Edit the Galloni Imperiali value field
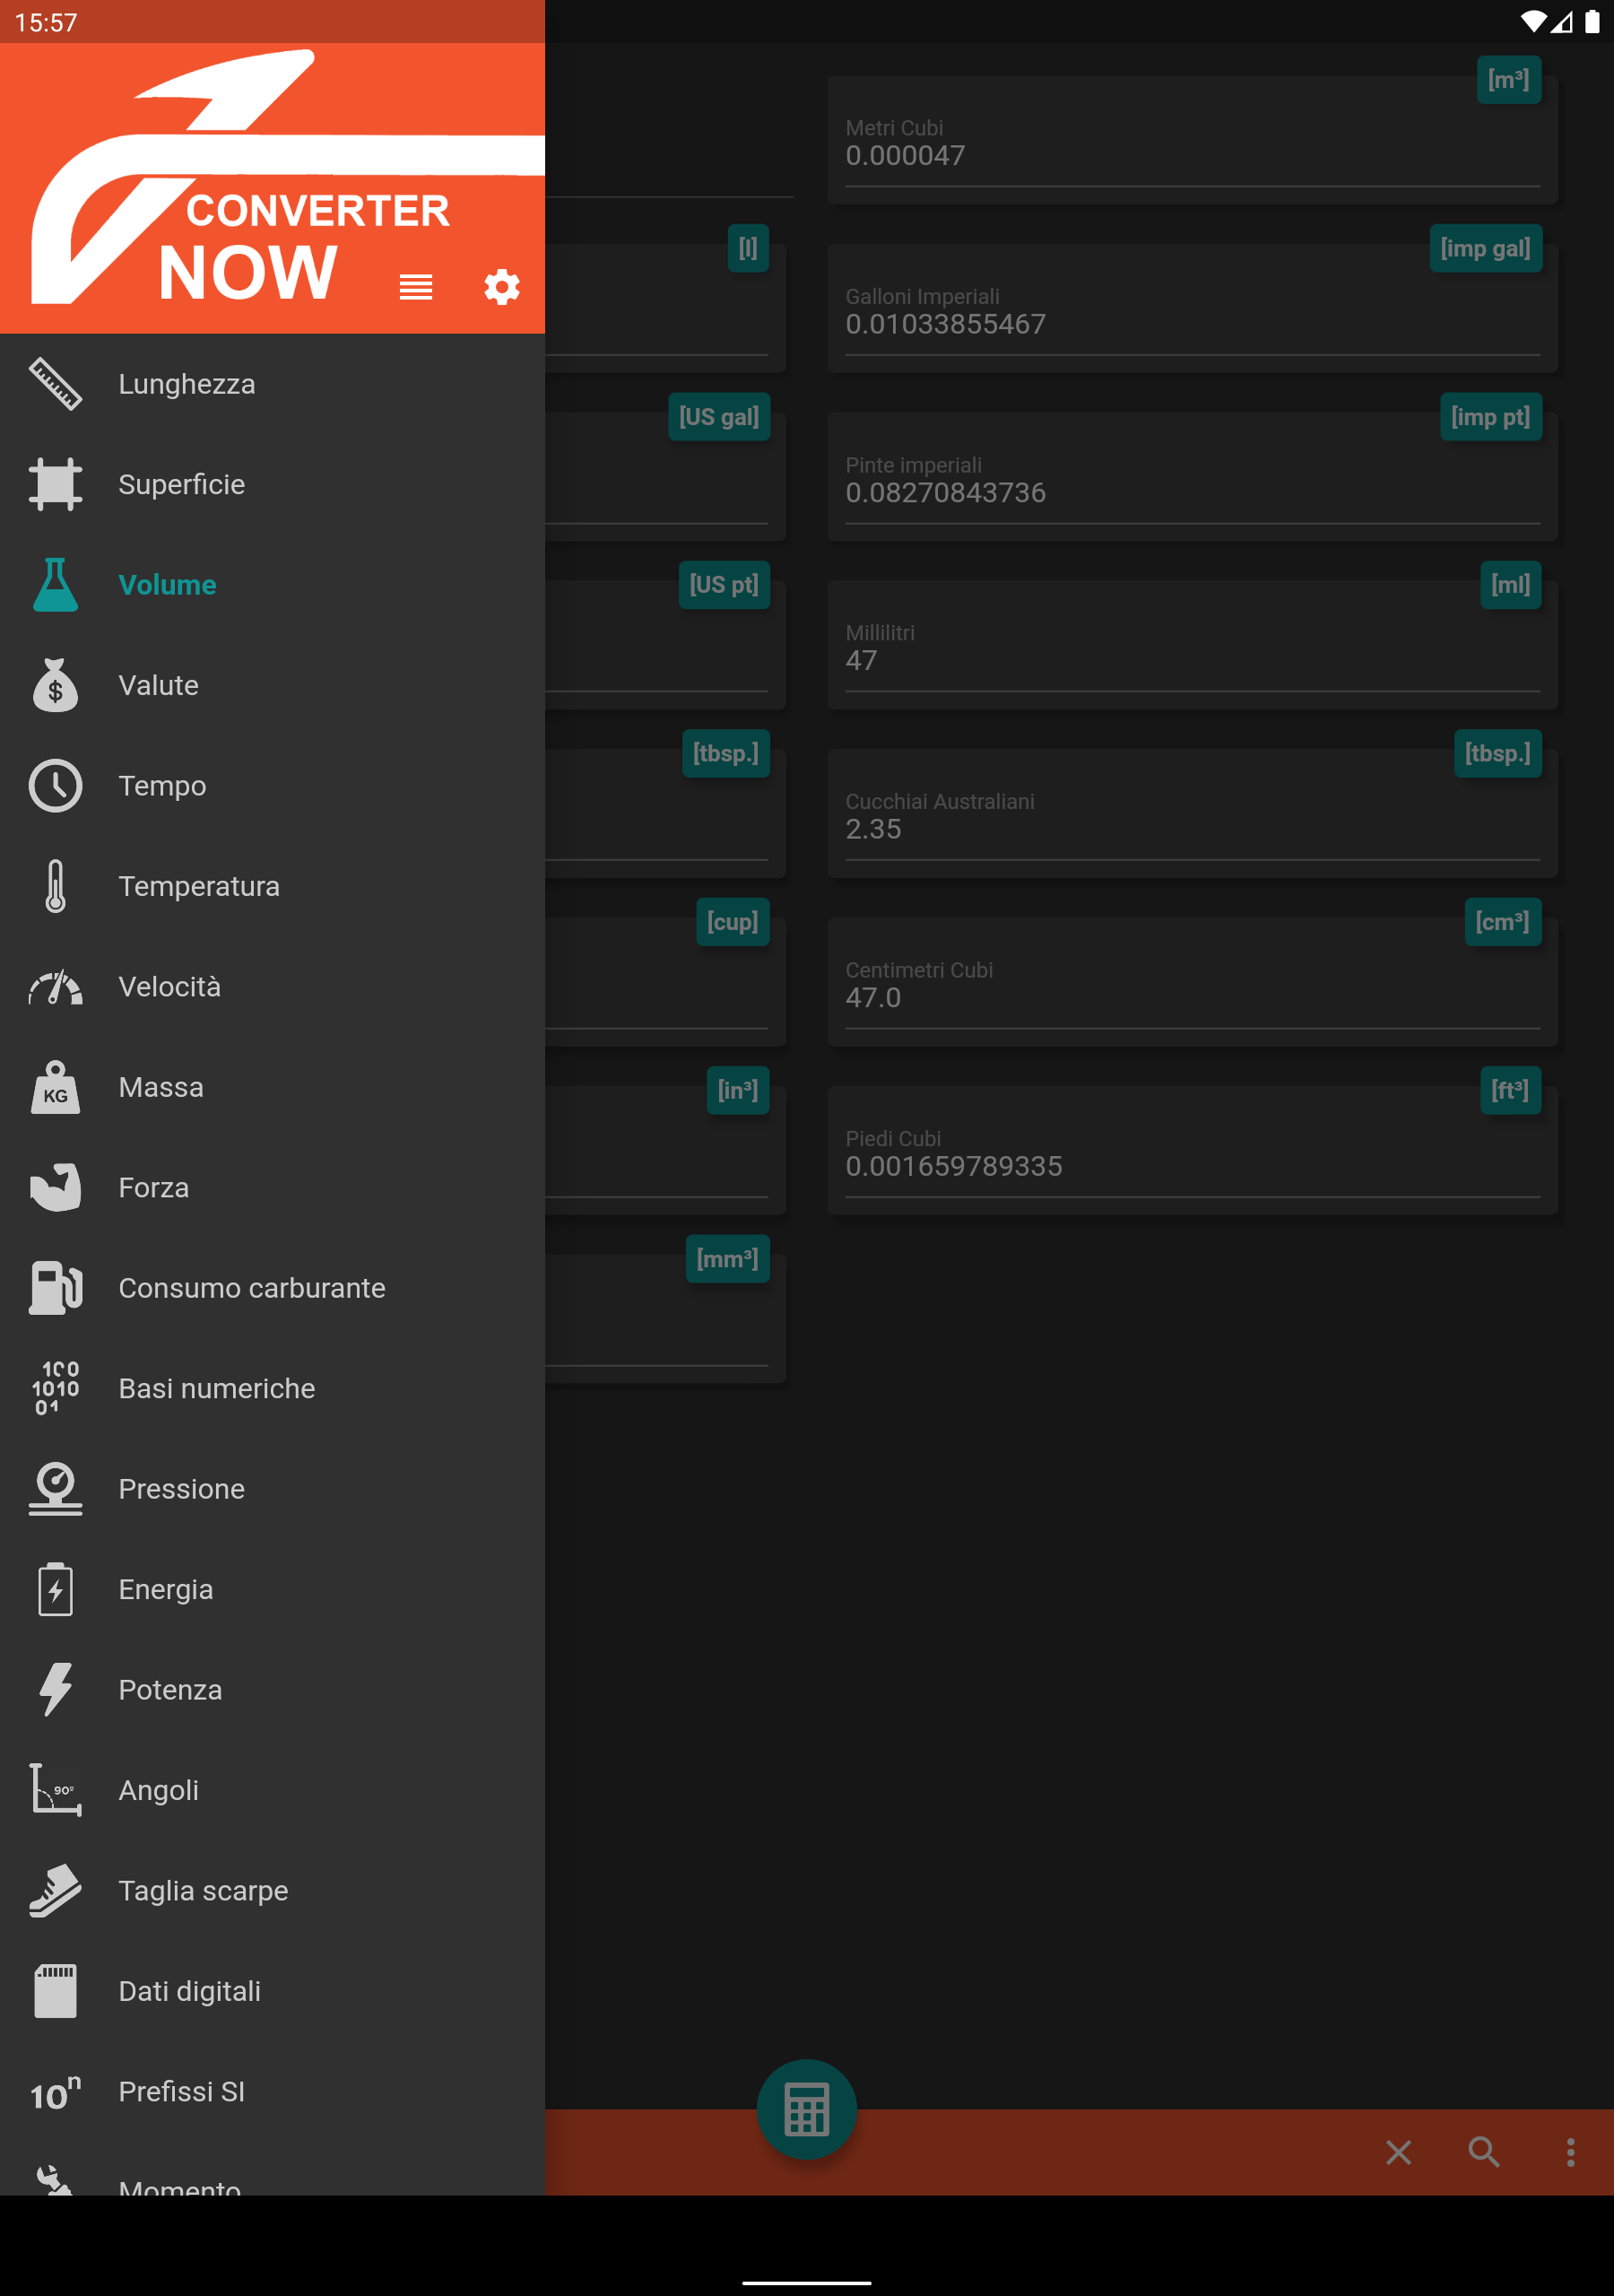The width and height of the screenshot is (1614, 2296). pyautogui.click(x=1191, y=324)
